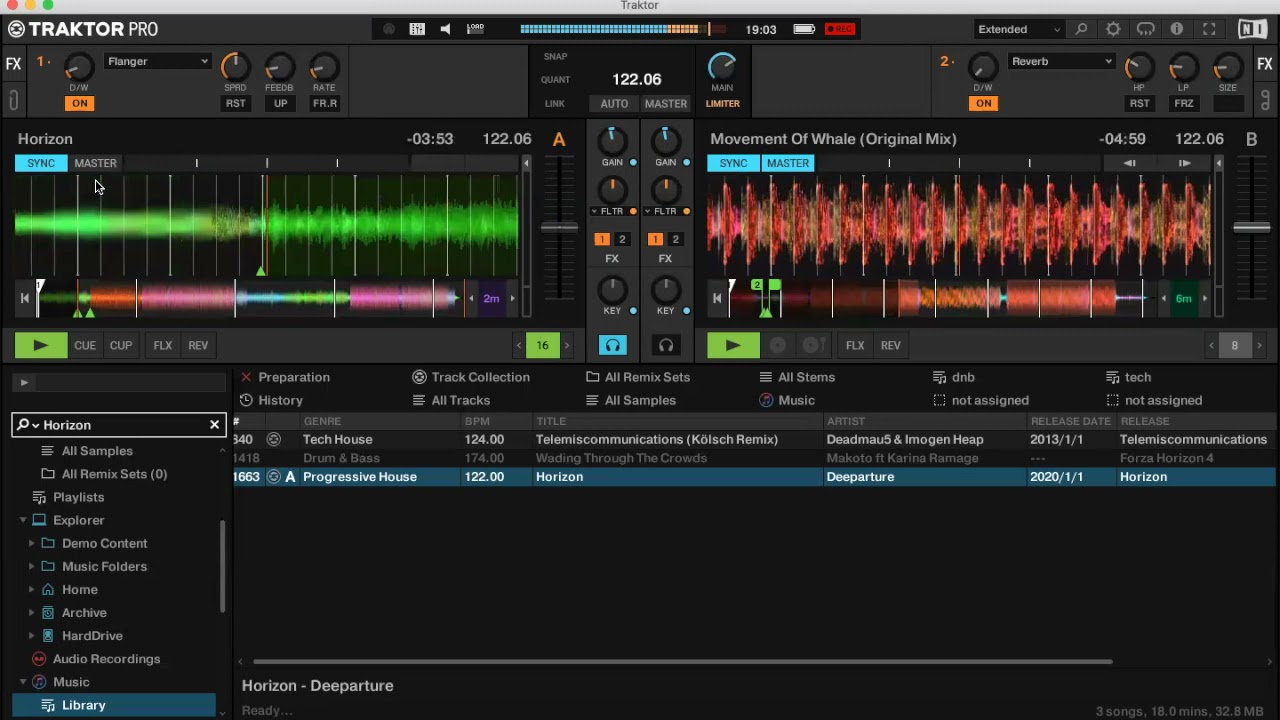This screenshot has height=720, width=1280.
Task: Clear the Horizon search with X
Action: point(214,425)
